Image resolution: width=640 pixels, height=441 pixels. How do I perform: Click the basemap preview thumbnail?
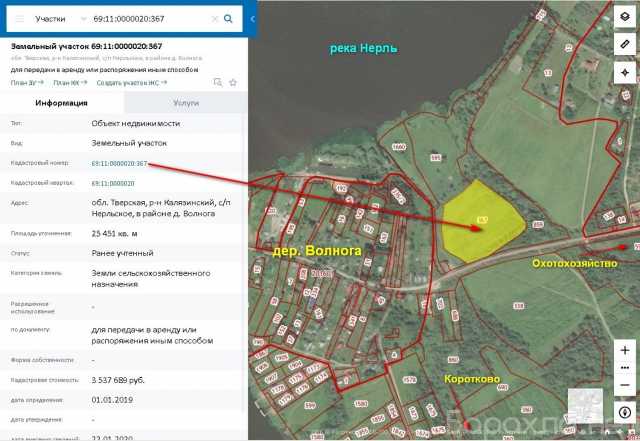pyautogui.click(x=585, y=406)
